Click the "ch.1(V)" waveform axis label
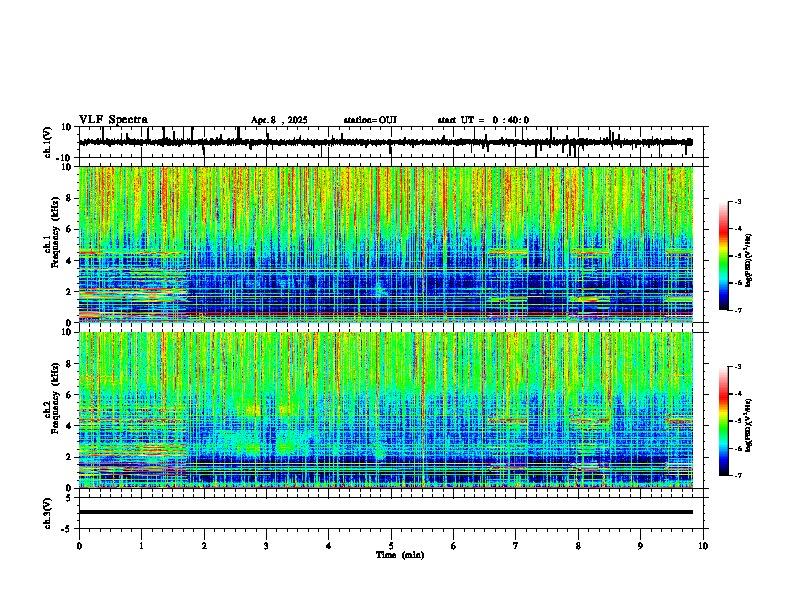 point(48,142)
